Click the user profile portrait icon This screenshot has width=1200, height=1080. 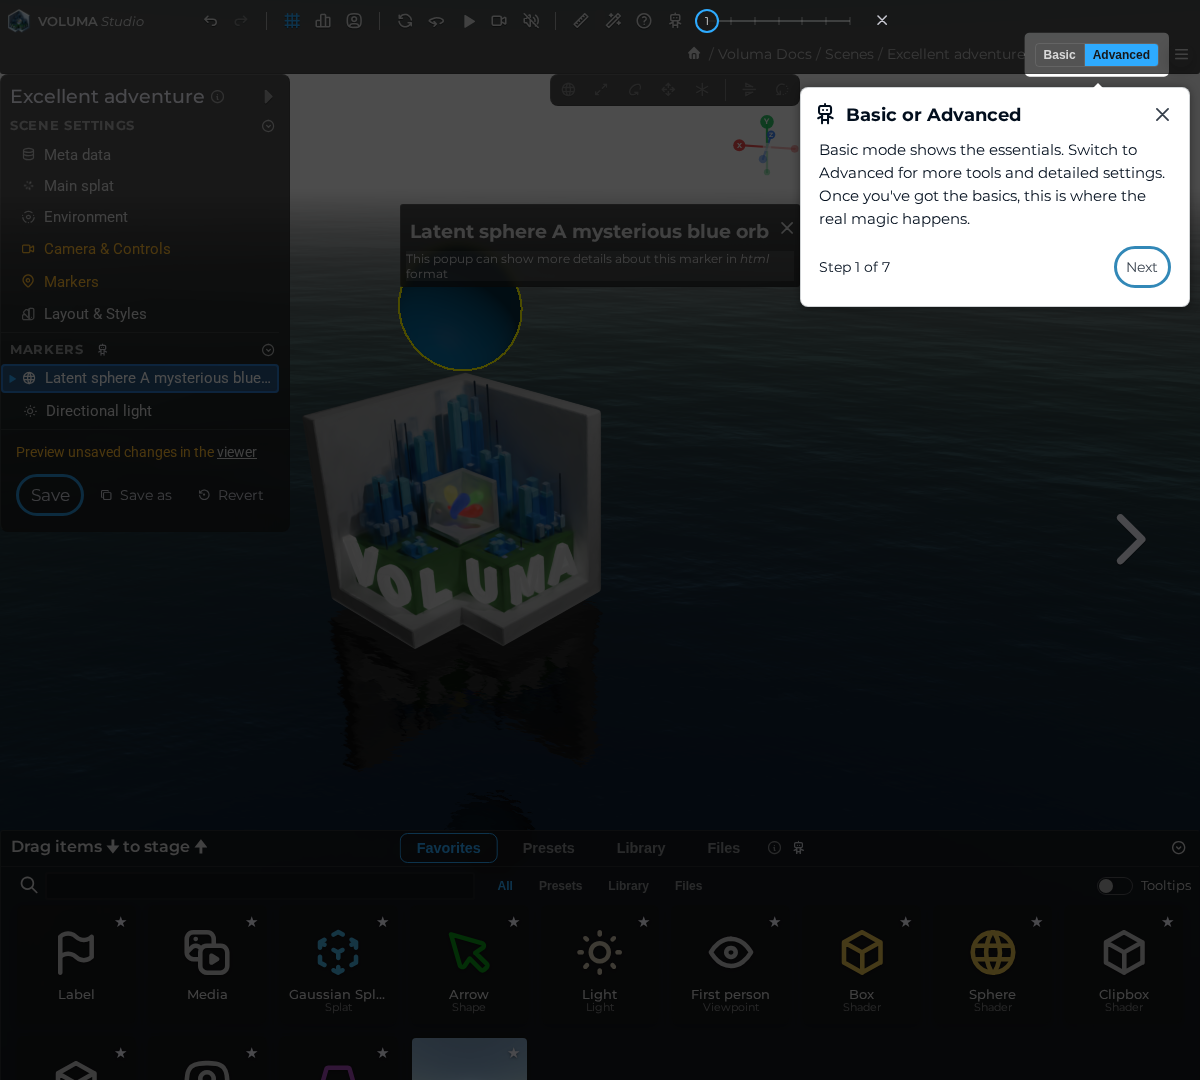[354, 21]
